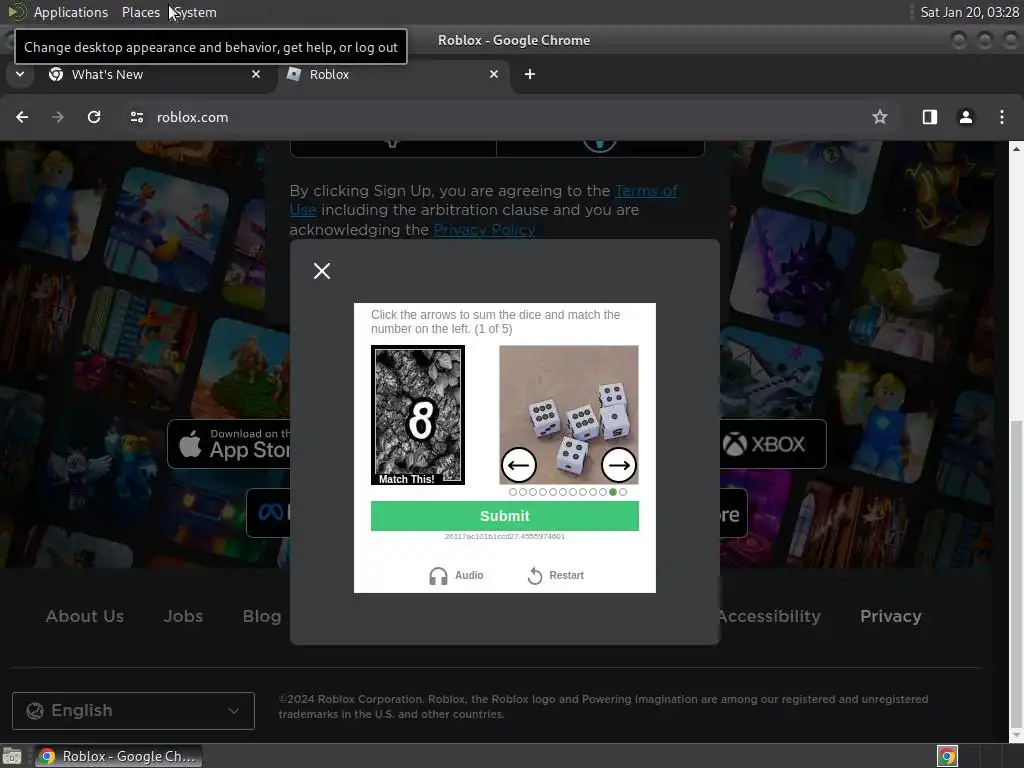This screenshot has width=1024, height=768.
Task: Click the left arrow on dice image
Action: click(519, 465)
